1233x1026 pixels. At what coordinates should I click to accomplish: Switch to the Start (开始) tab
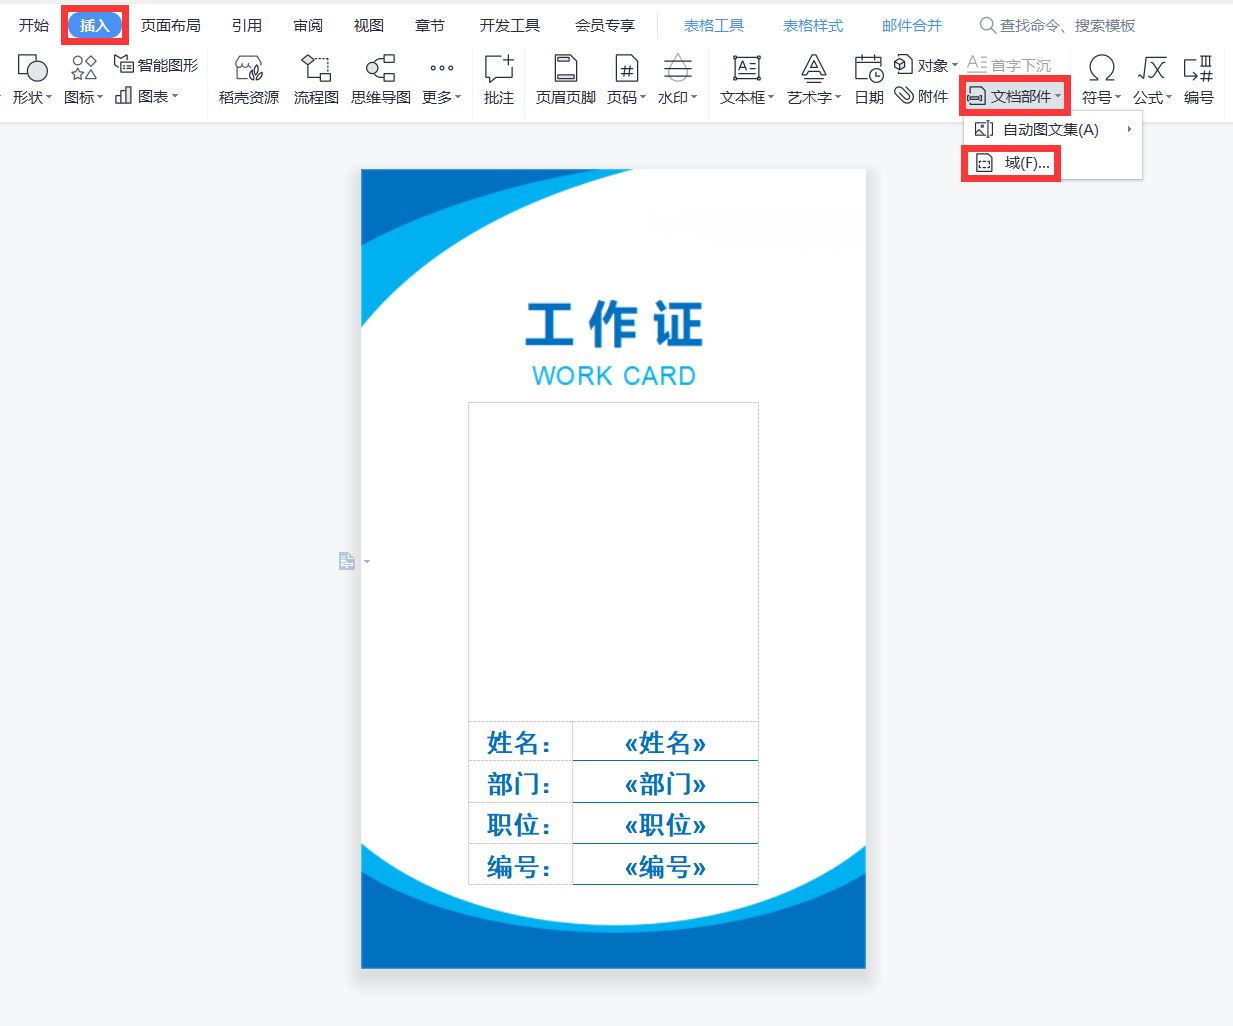[x=34, y=25]
